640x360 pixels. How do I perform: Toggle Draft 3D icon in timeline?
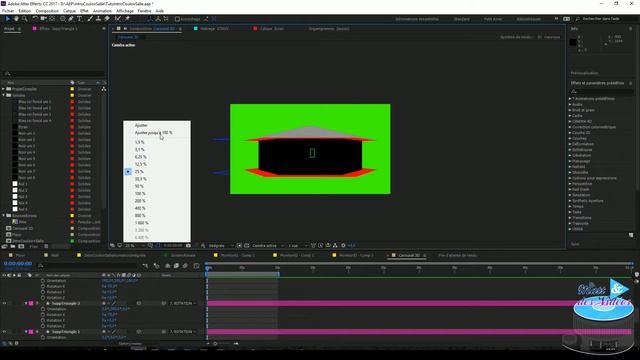click(156, 266)
